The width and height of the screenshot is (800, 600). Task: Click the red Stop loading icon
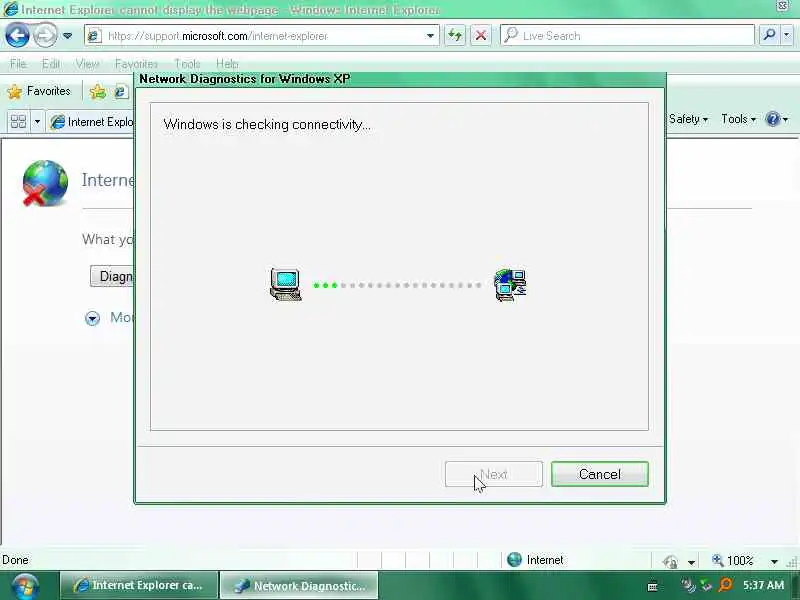pyautogui.click(x=481, y=36)
